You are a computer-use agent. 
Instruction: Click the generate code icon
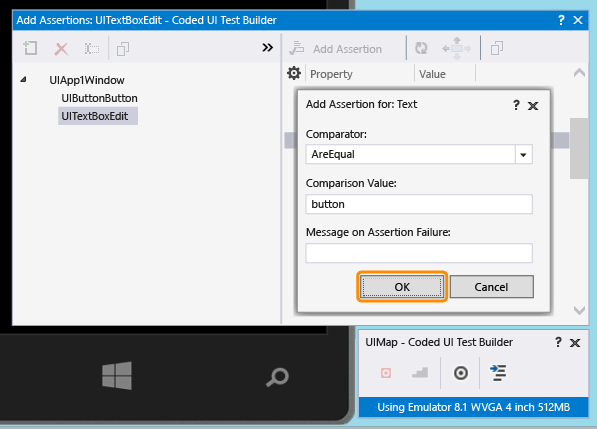pyautogui.click(x=498, y=373)
